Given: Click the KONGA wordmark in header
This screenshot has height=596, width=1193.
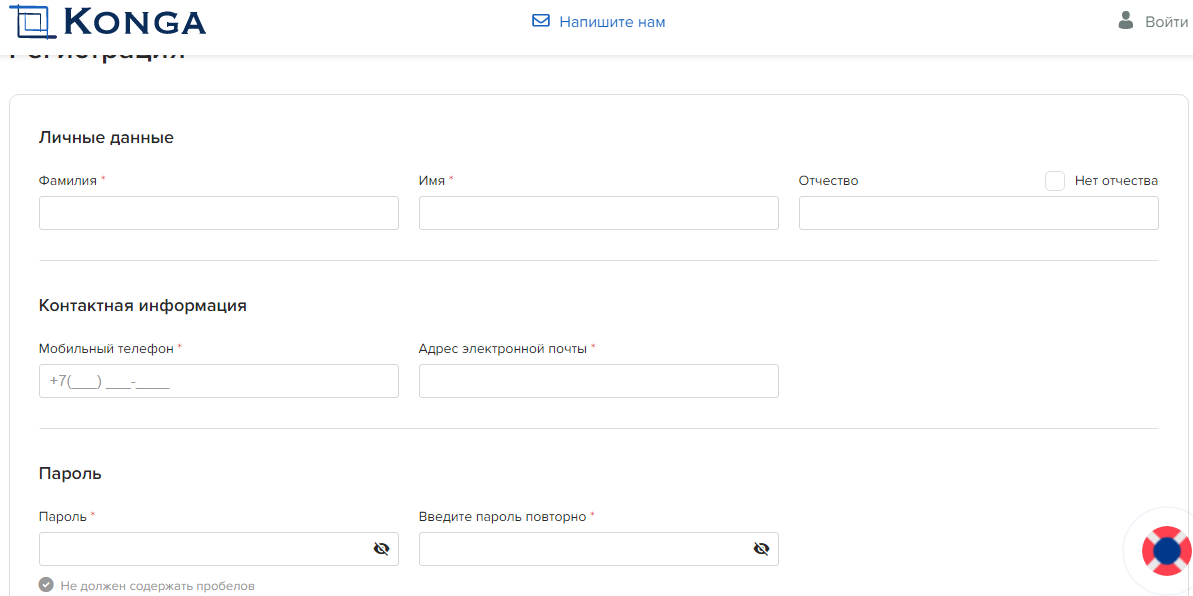Looking at the screenshot, I should click(133, 22).
